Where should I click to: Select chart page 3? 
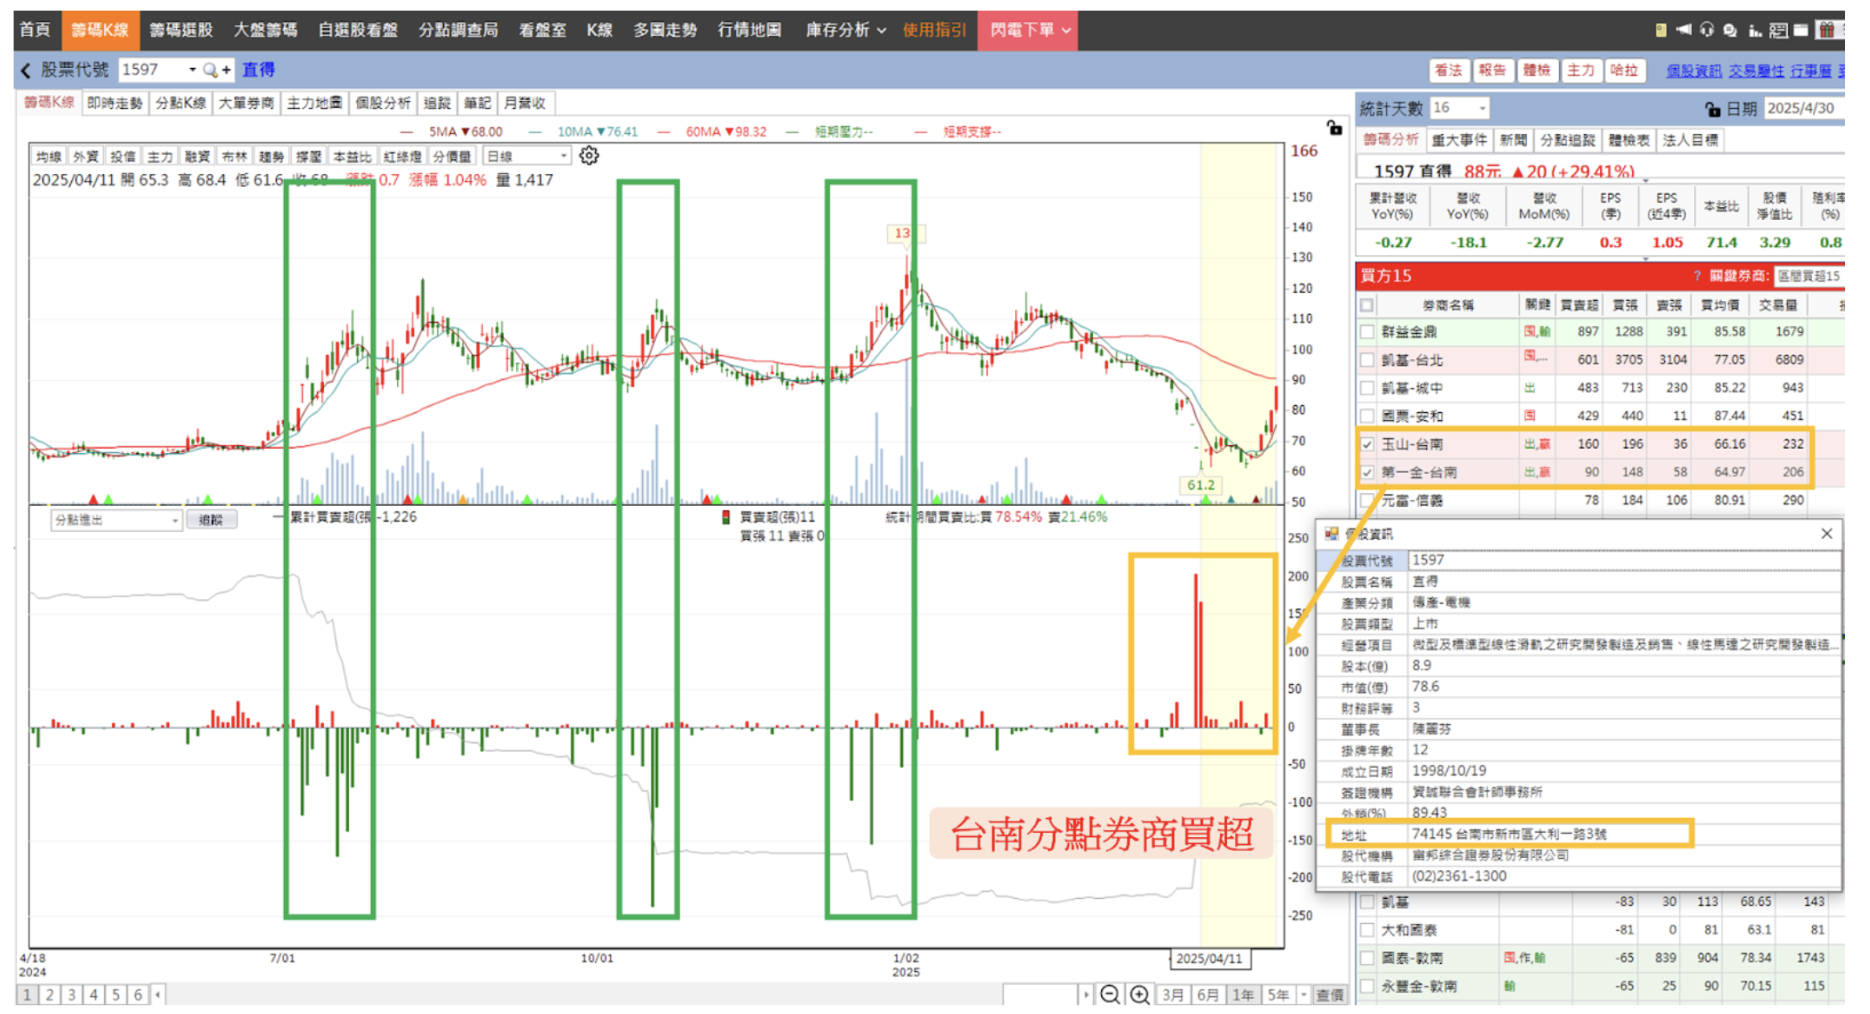click(x=71, y=995)
